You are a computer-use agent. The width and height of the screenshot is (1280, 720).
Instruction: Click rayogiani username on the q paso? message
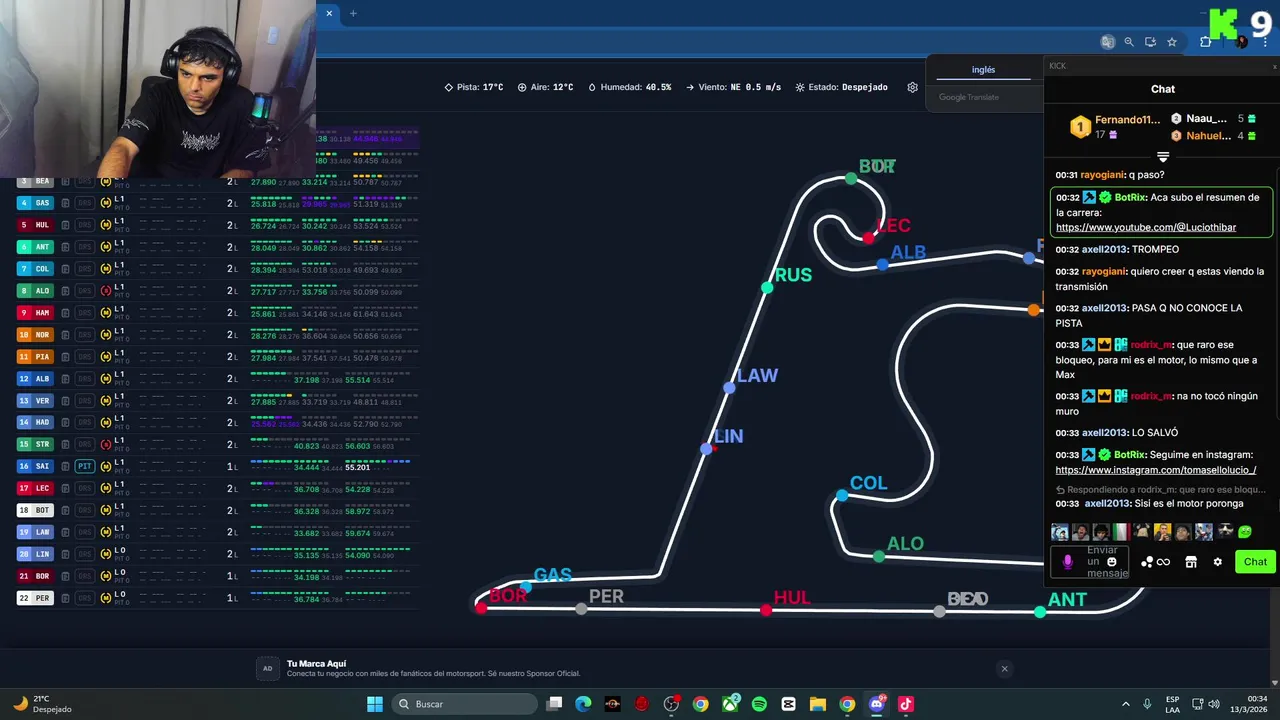1103,175
